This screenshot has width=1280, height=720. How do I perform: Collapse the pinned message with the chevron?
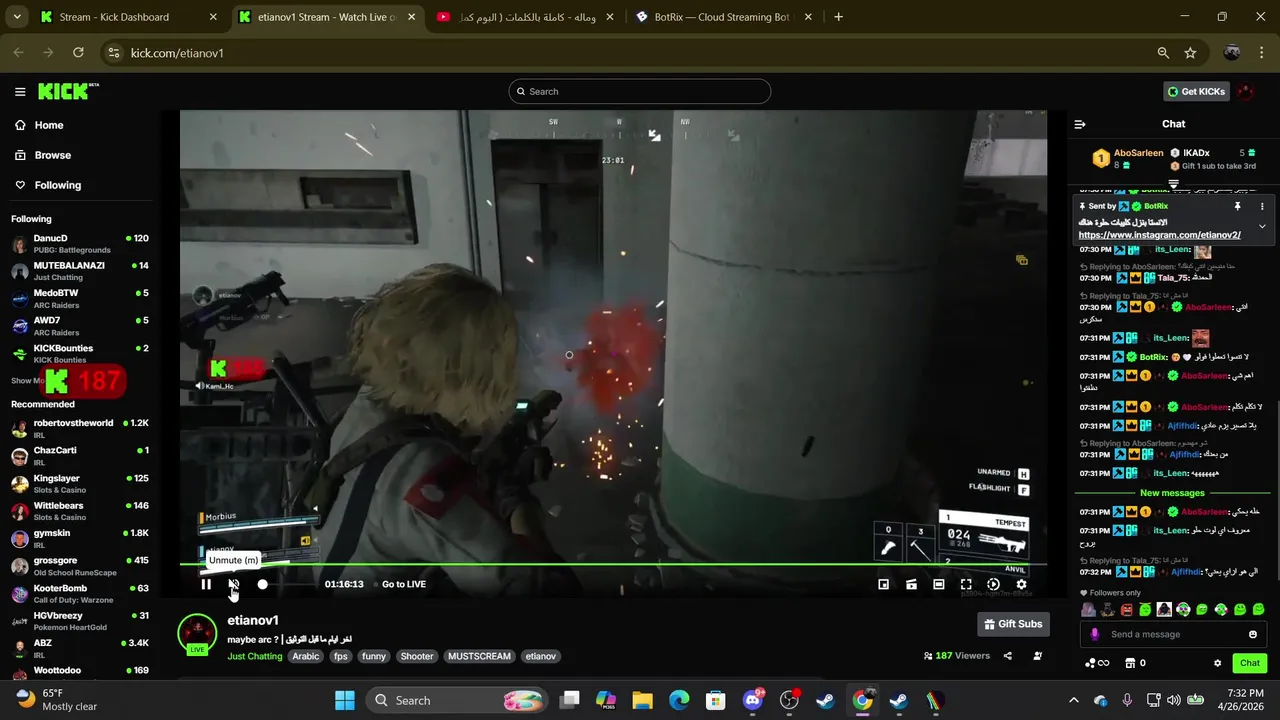(1262, 227)
